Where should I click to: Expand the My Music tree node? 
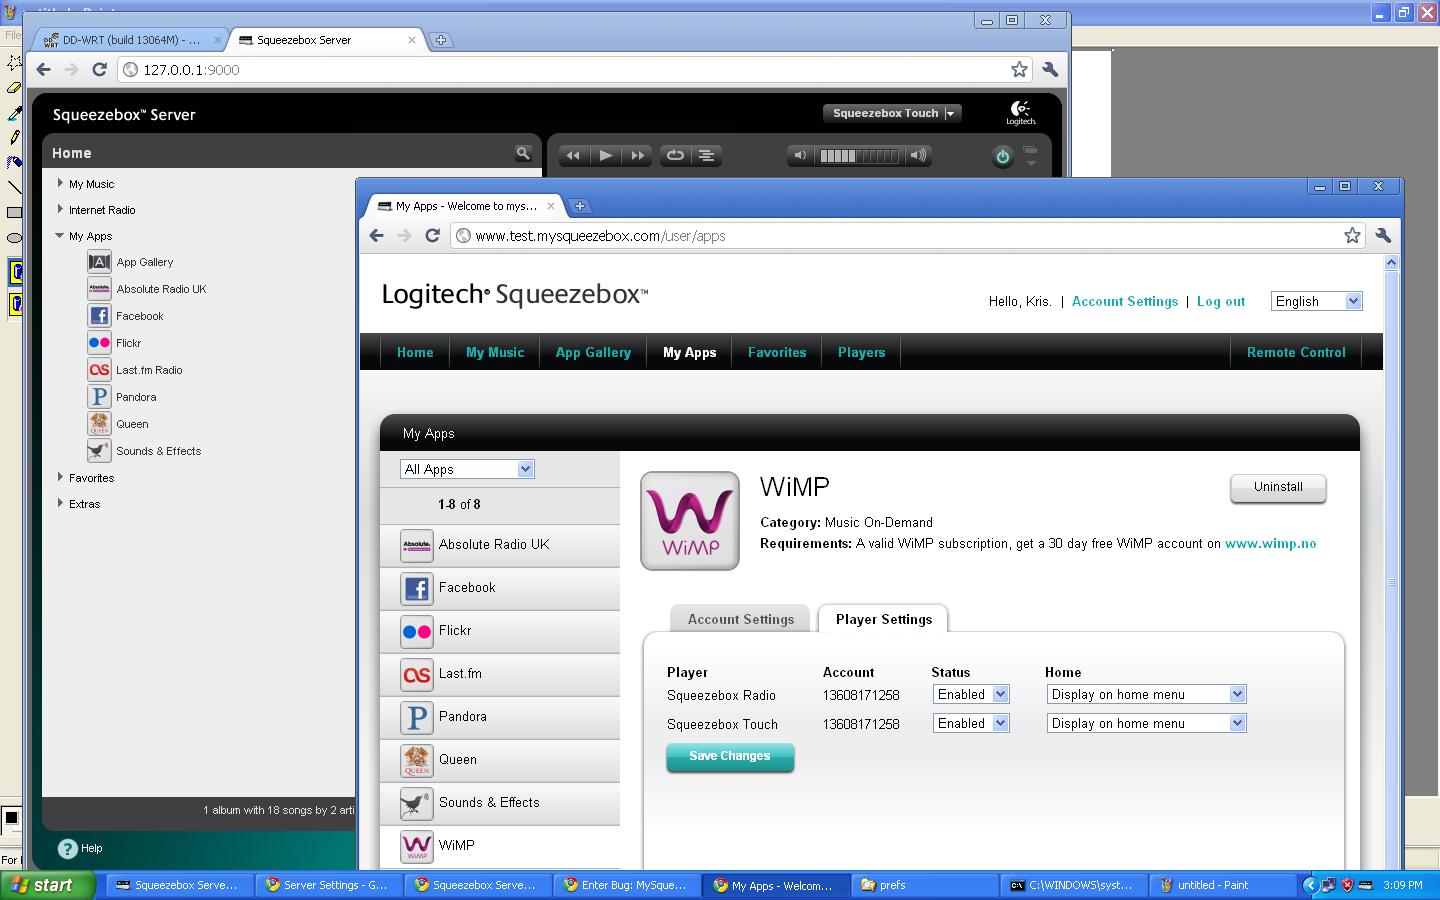tap(61, 184)
